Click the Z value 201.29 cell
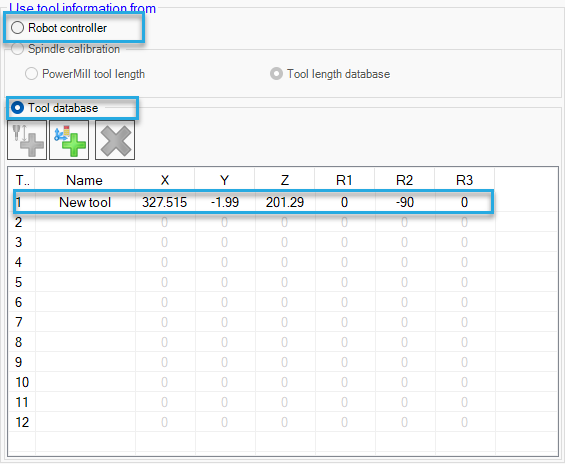This screenshot has height=464, width=565. pyautogui.click(x=285, y=202)
